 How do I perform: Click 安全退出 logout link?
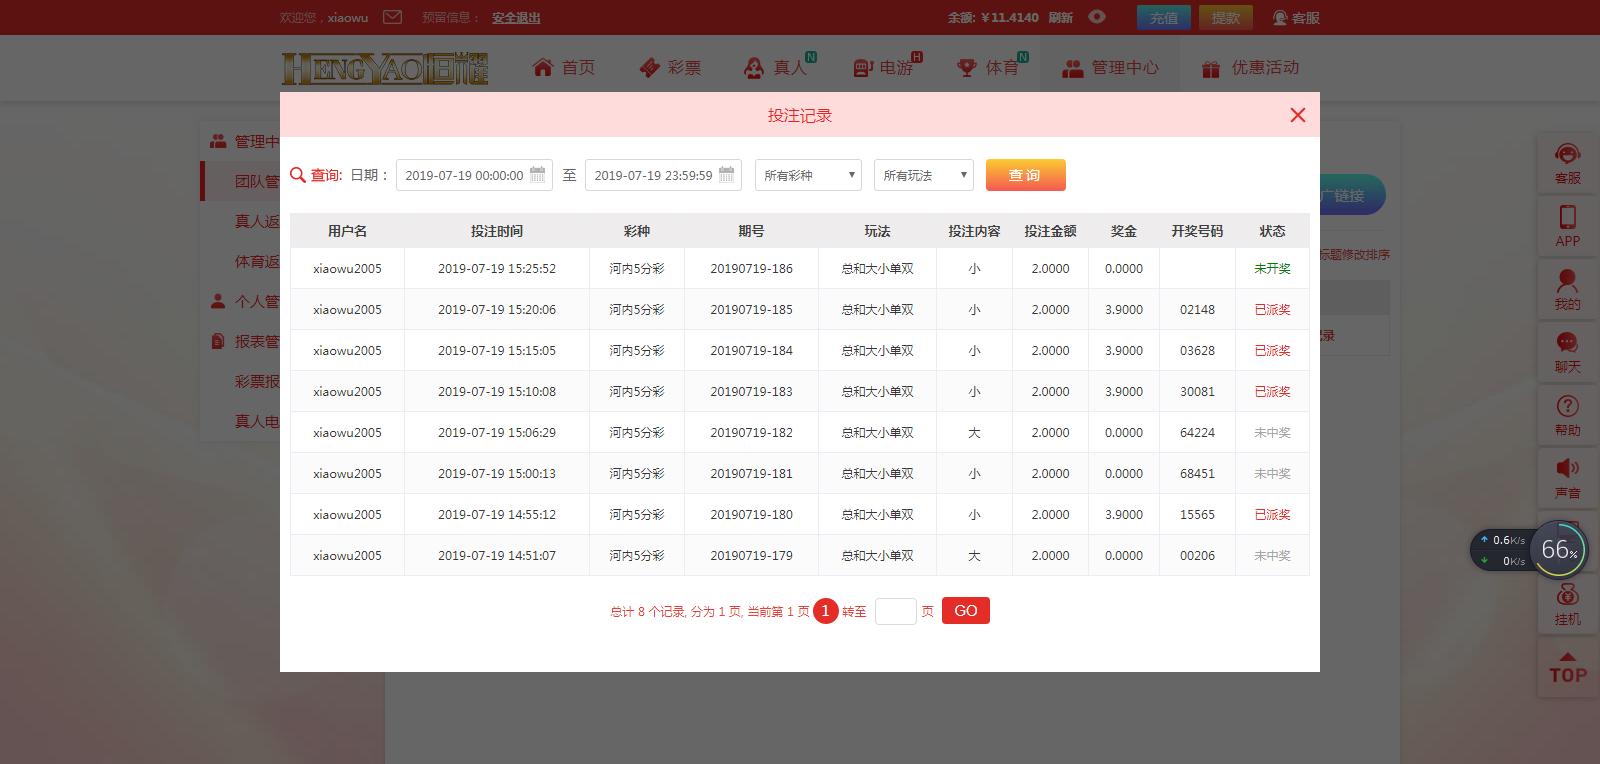(516, 17)
